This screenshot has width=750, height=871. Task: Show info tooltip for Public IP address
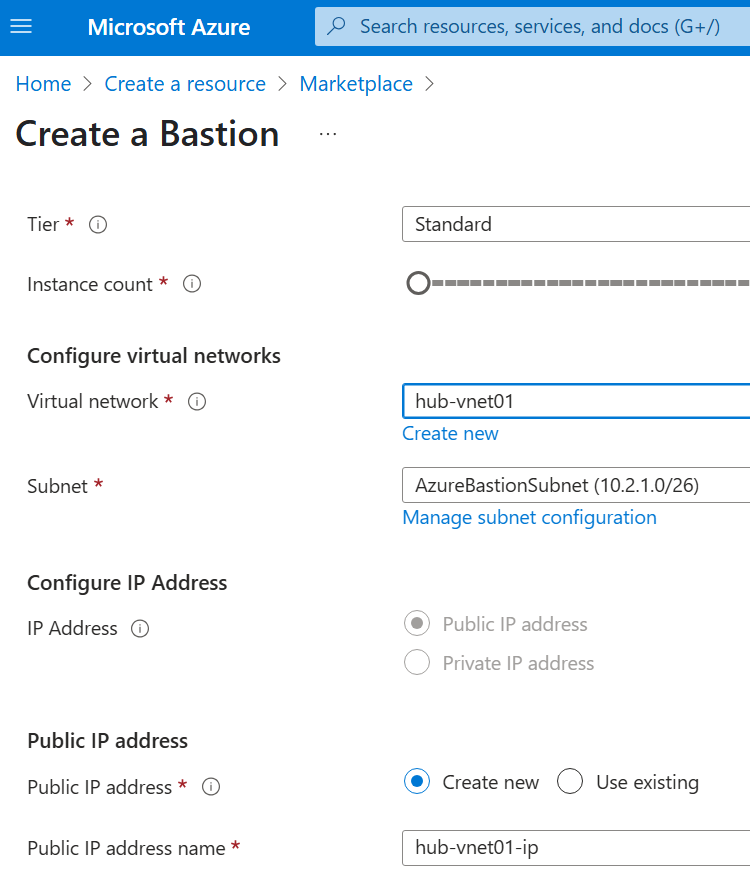point(211,787)
